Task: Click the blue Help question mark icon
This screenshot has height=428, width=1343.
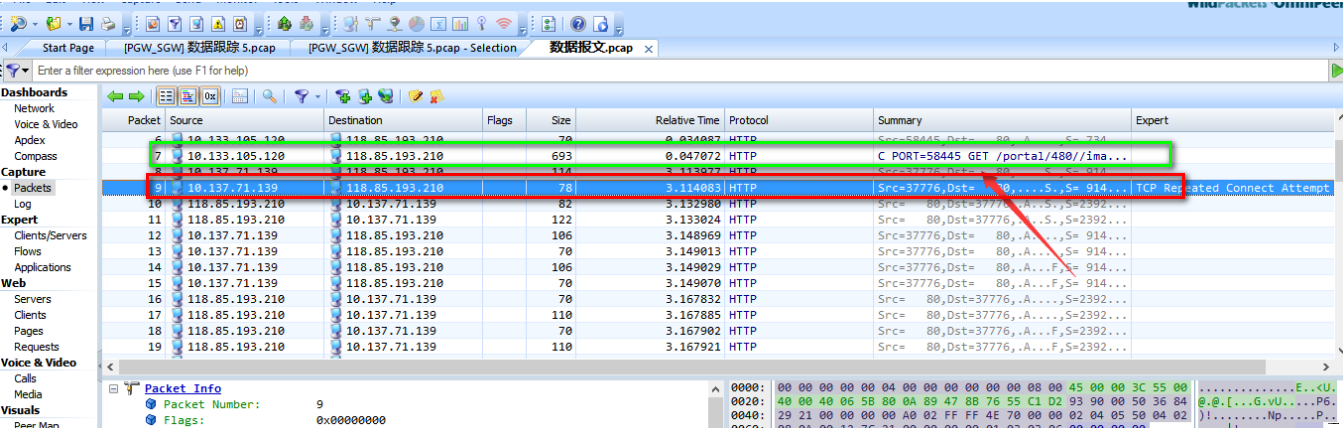Action: pyautogui.click(x=578, y=24)
